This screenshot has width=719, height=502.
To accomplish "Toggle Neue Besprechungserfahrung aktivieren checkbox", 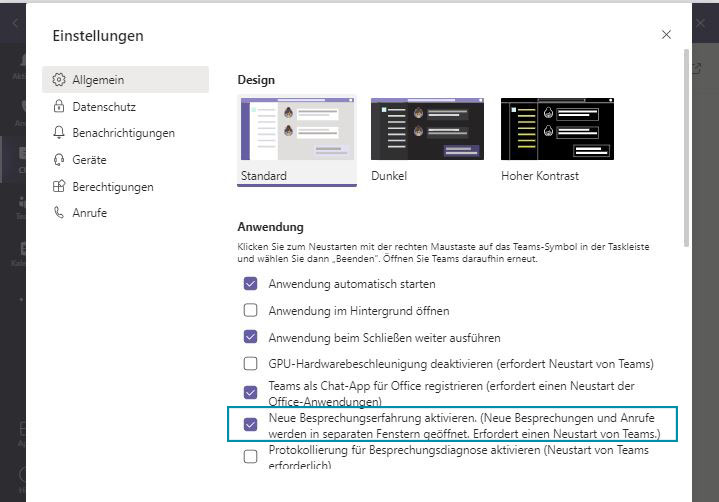I will 250,425.
